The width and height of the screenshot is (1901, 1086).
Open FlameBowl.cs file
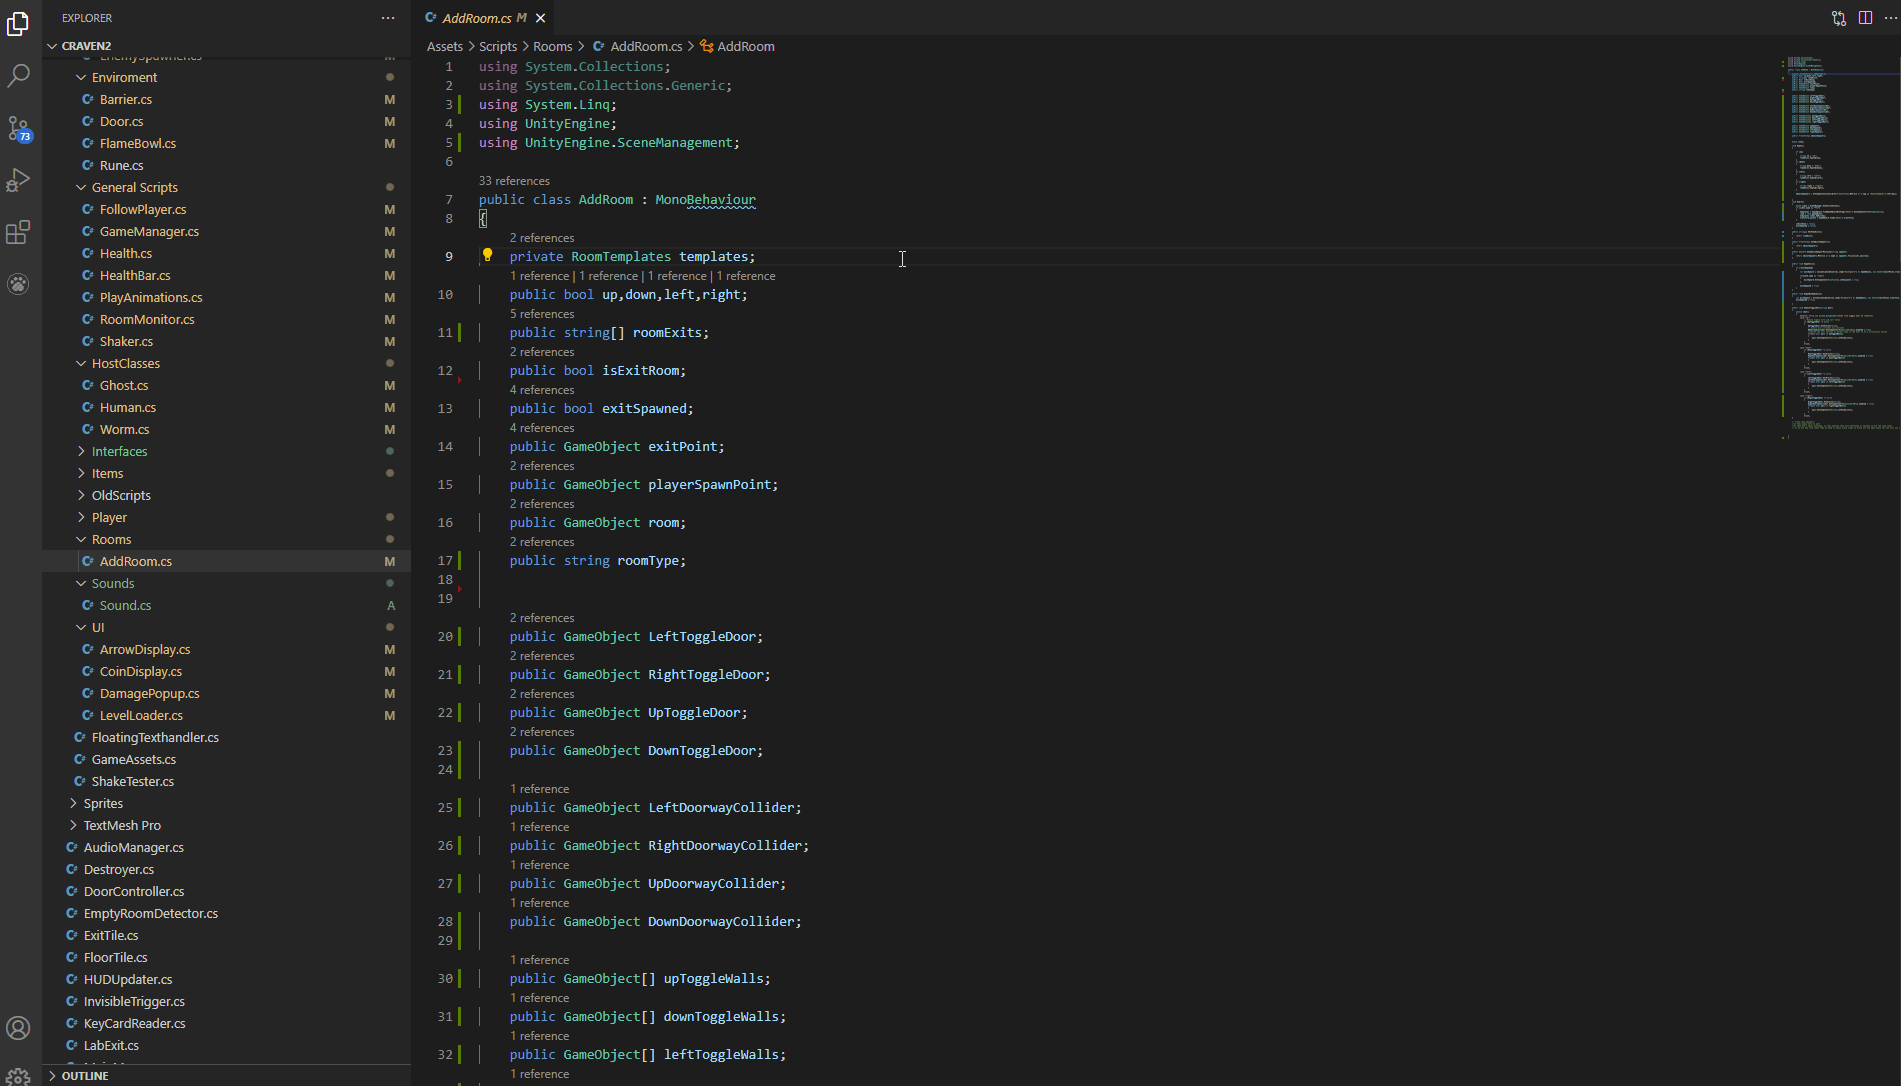226,143
